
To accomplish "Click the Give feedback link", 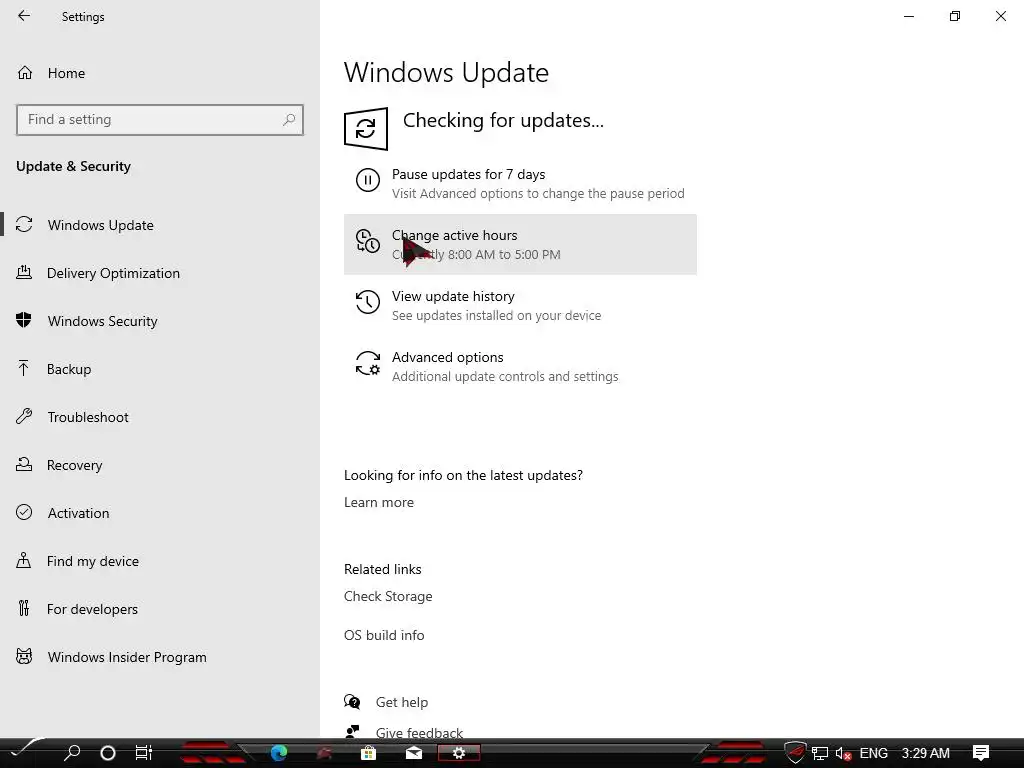I will coord(419,733).
